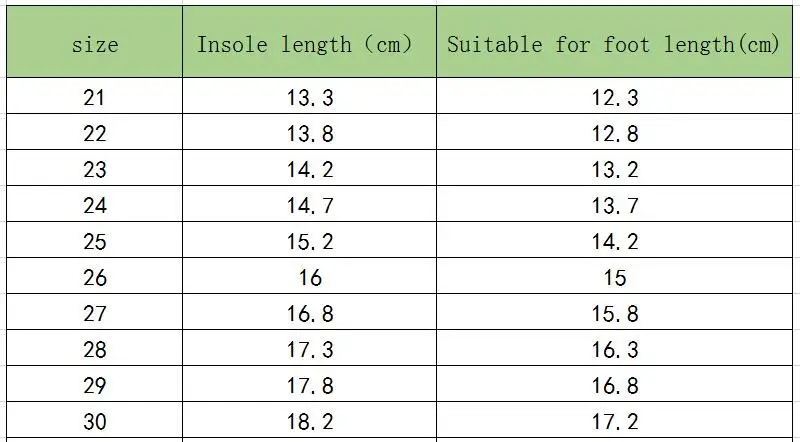Click the size 22 cell
This screenshot has height=442, width=800.
coord(95,134)
